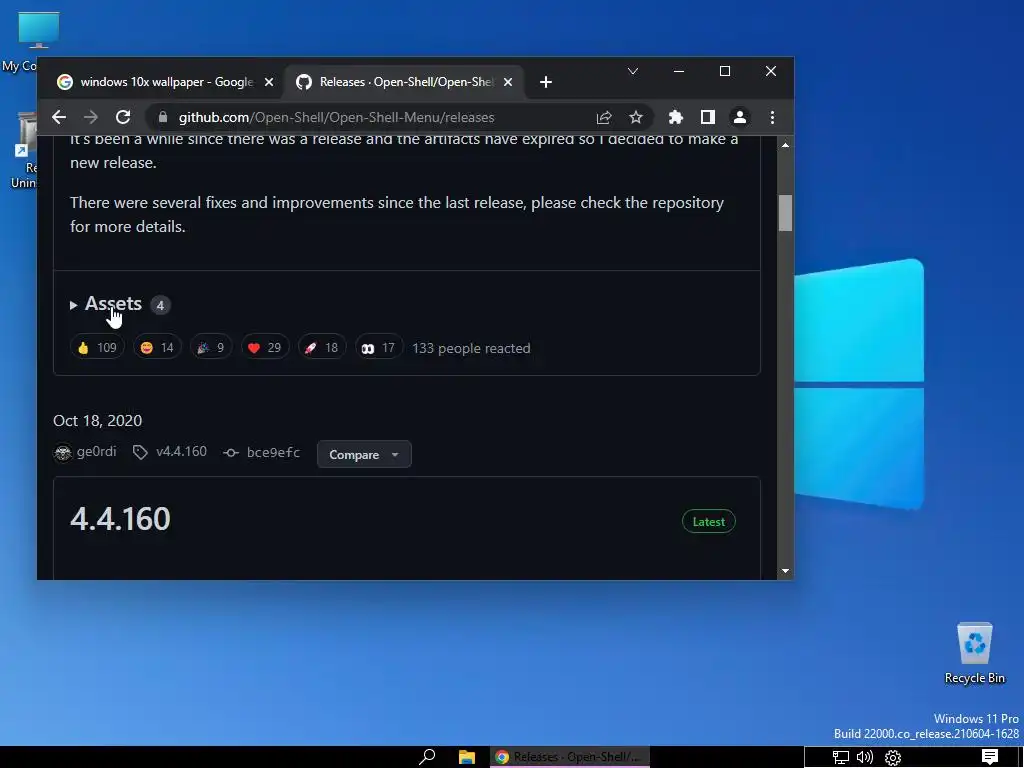Toggle the heart reaction (29)

click(x=264, y=348)
